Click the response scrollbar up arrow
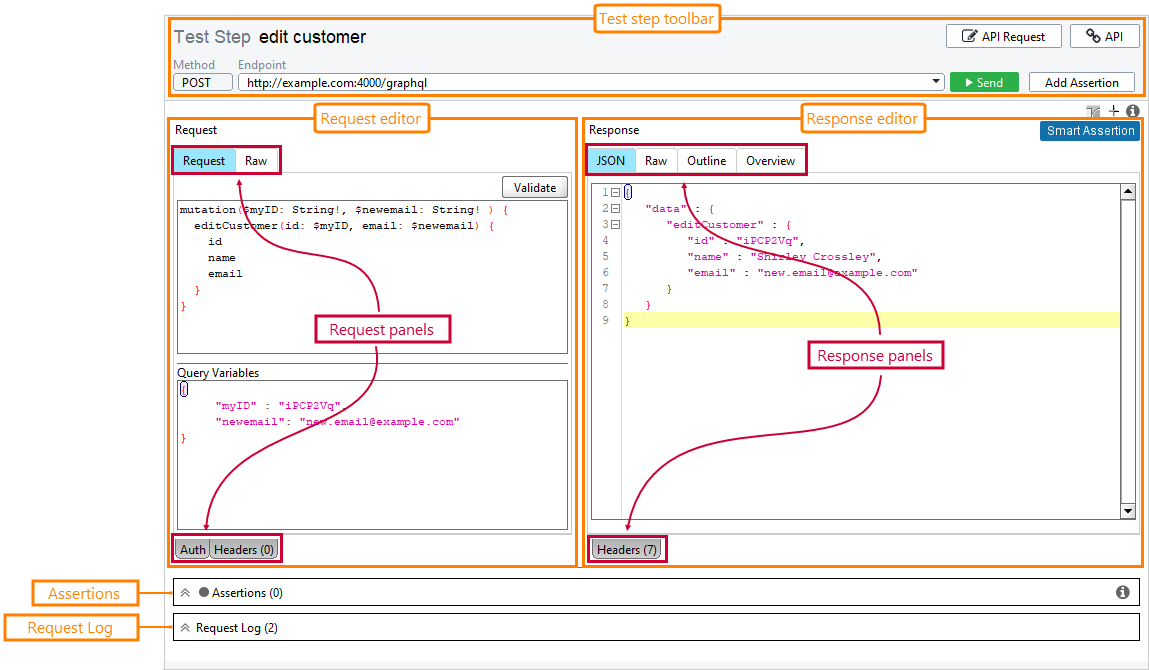Screen dimensions: 1149x670 pyautogui.click(x=1128, y=192)
